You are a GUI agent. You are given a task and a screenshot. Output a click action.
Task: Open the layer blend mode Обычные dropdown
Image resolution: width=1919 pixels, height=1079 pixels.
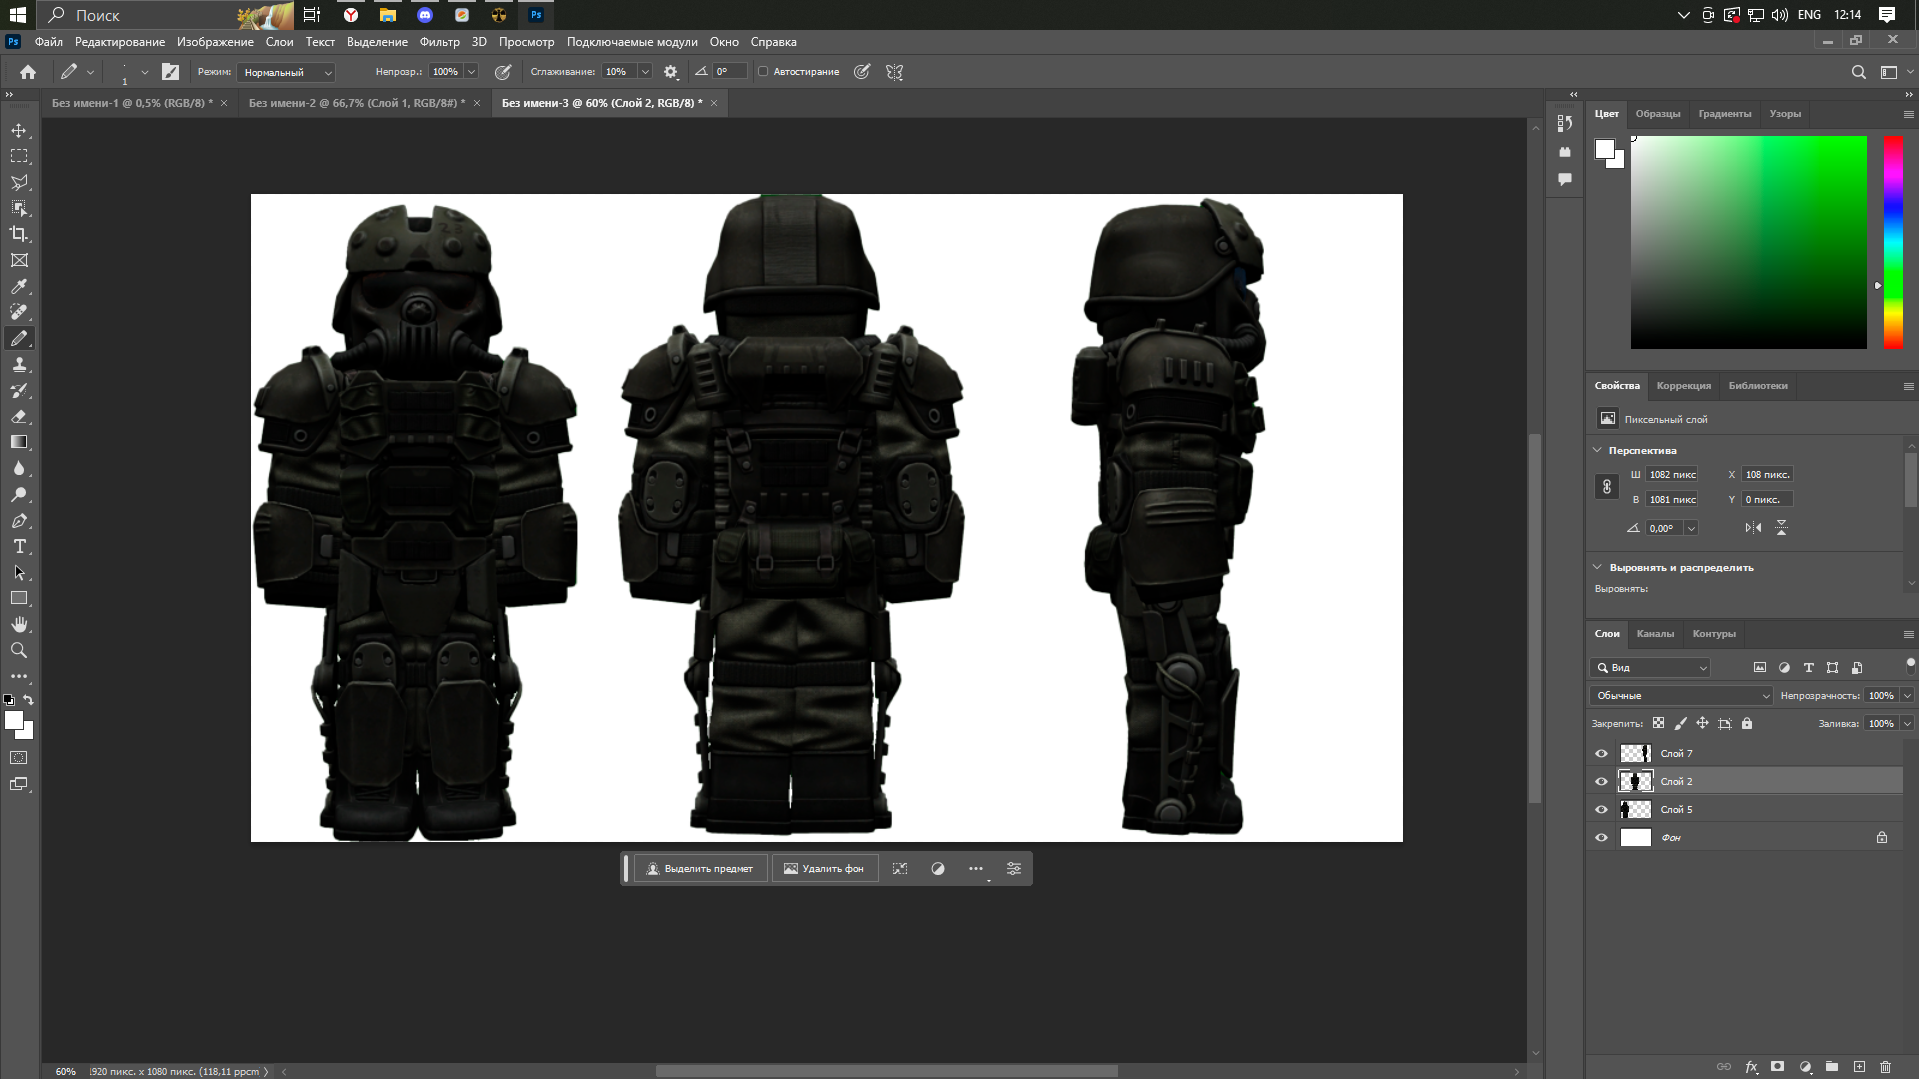(x=1681, y=696)
